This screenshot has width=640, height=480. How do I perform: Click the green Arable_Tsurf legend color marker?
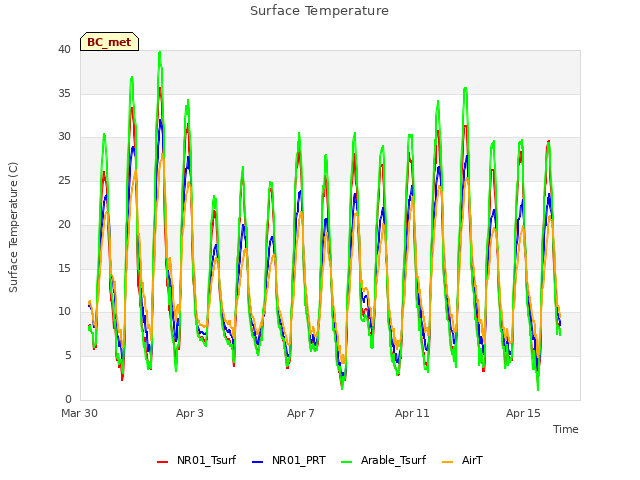pos(347,462)
